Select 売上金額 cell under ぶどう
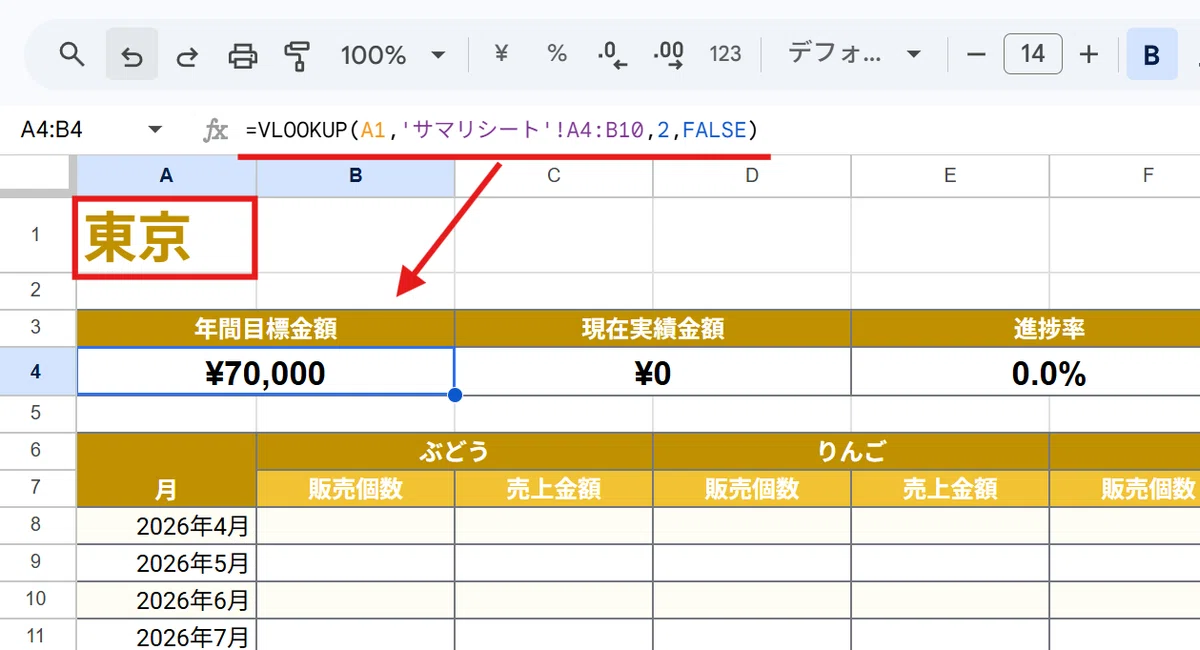Viewport: 1200px width, 650px height. tap(553, 488)
